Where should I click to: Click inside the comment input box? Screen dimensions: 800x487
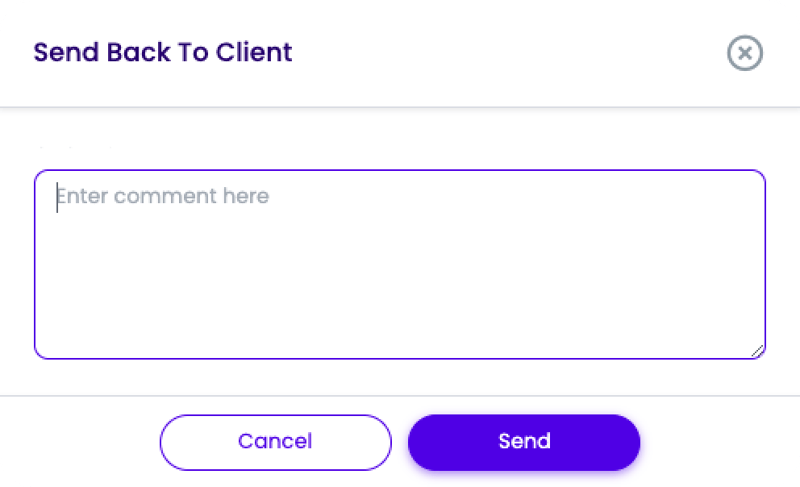(400, 264)
